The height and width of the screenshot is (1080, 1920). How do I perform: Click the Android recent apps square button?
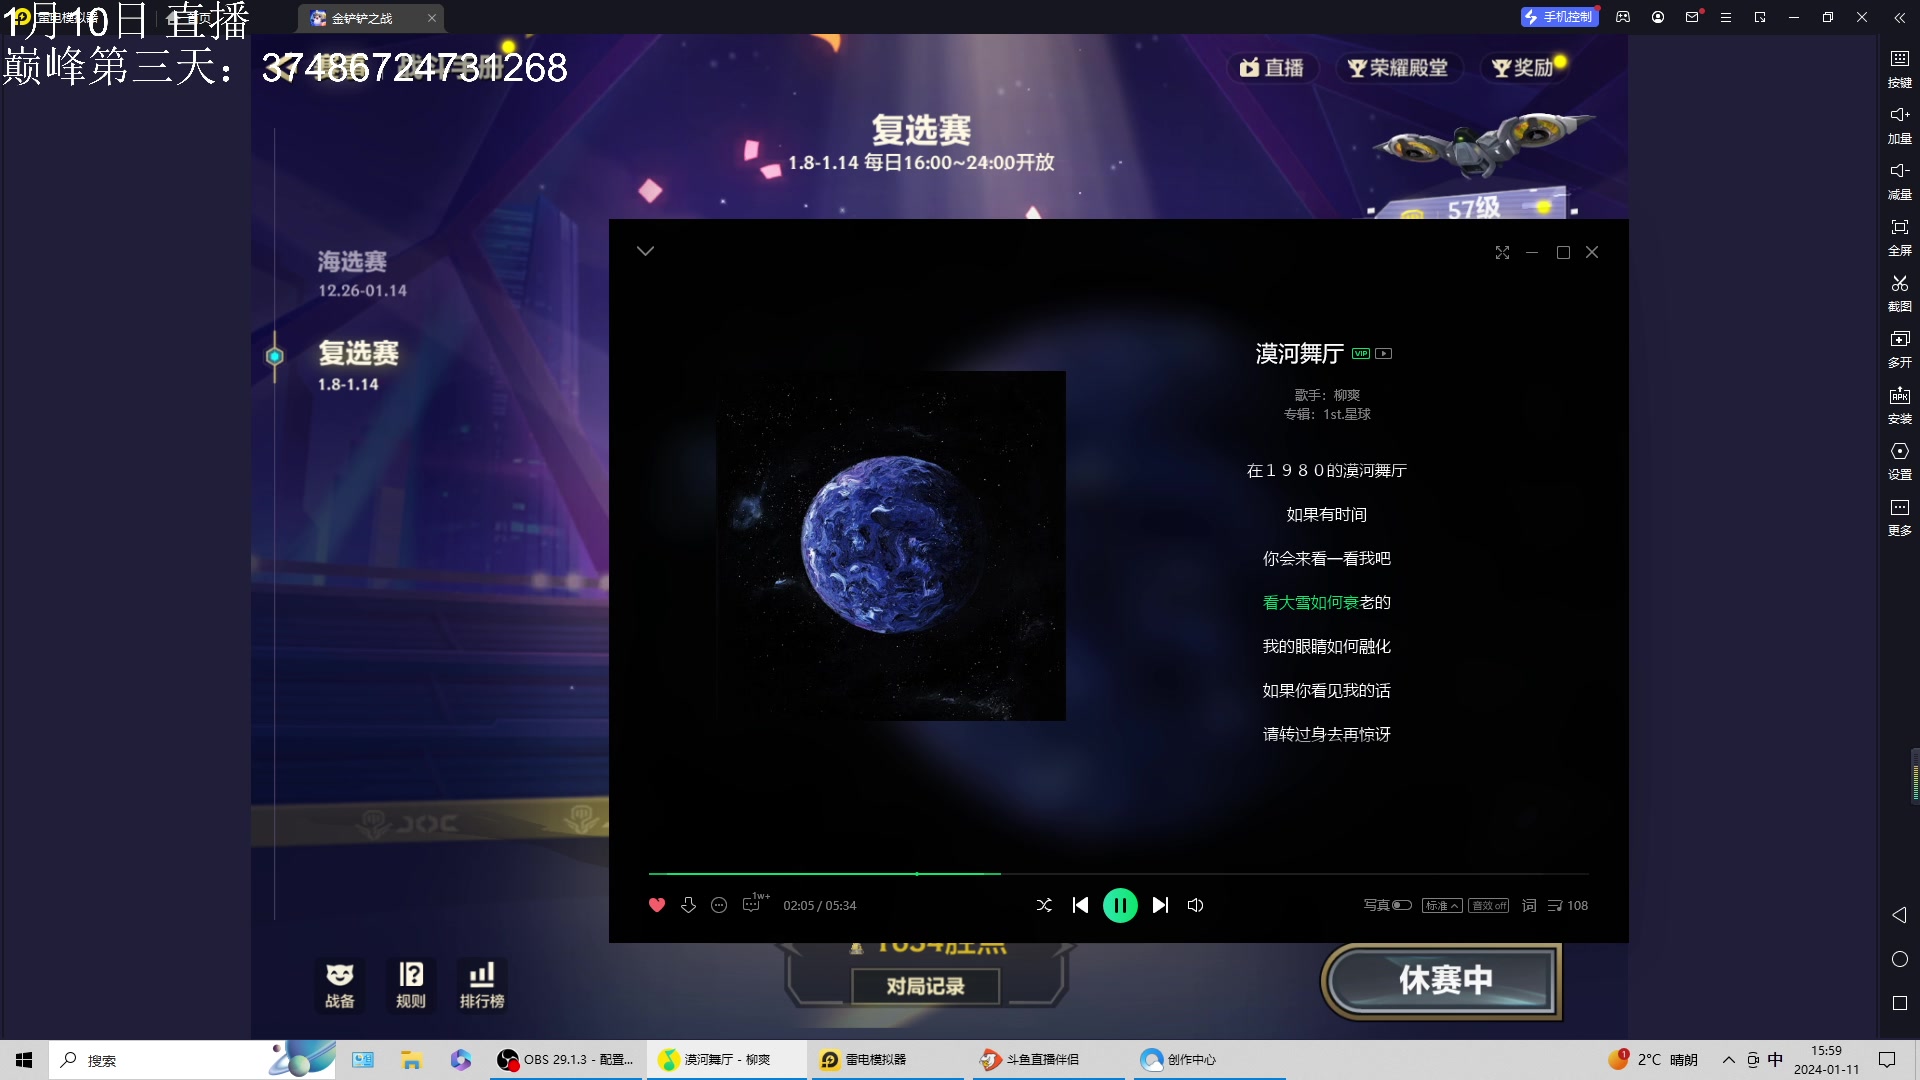tap(1900, 1003)
